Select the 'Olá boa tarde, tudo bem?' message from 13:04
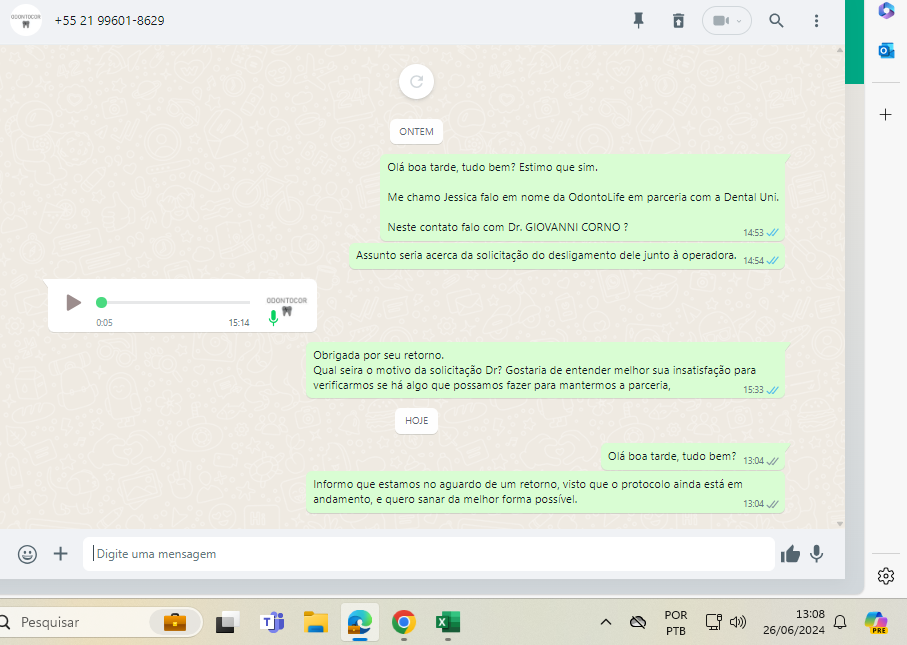Viewport: 907px width, 645px height. pos(692,456)
